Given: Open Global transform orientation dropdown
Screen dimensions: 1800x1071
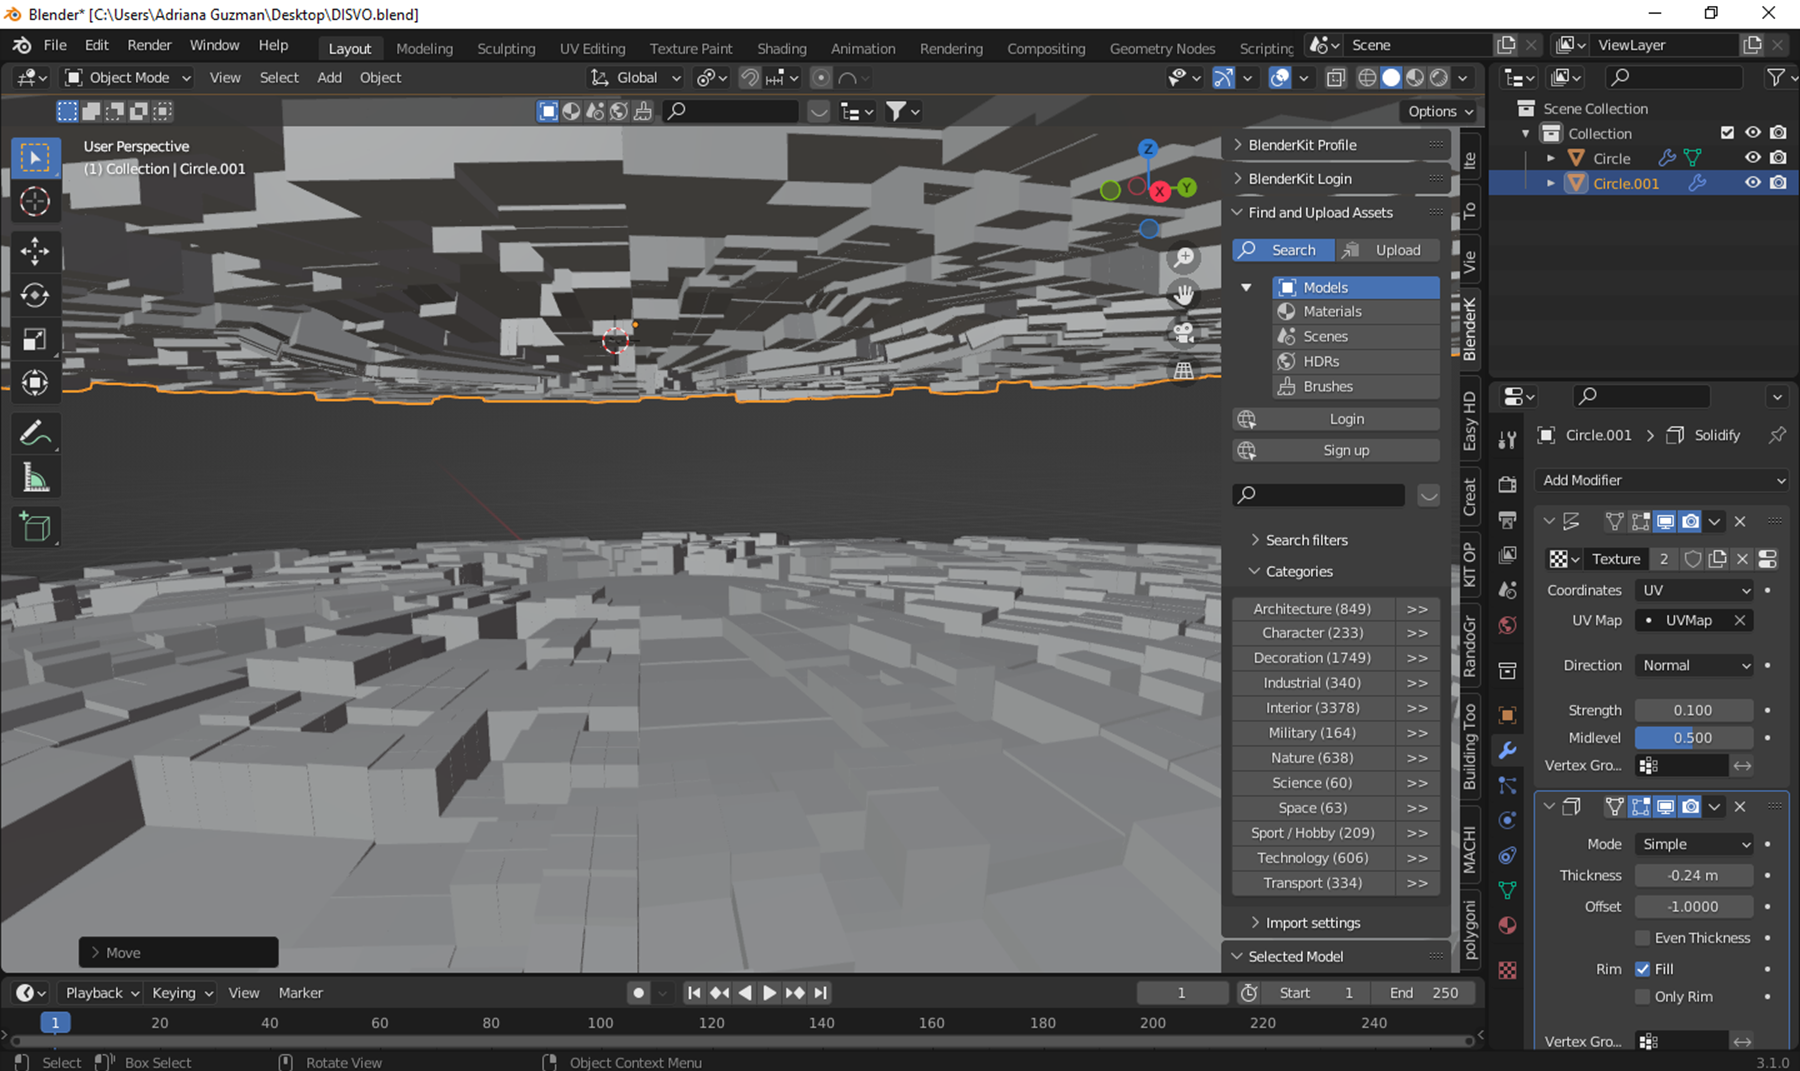Looking at the screenshot, I should click(635, 77).
